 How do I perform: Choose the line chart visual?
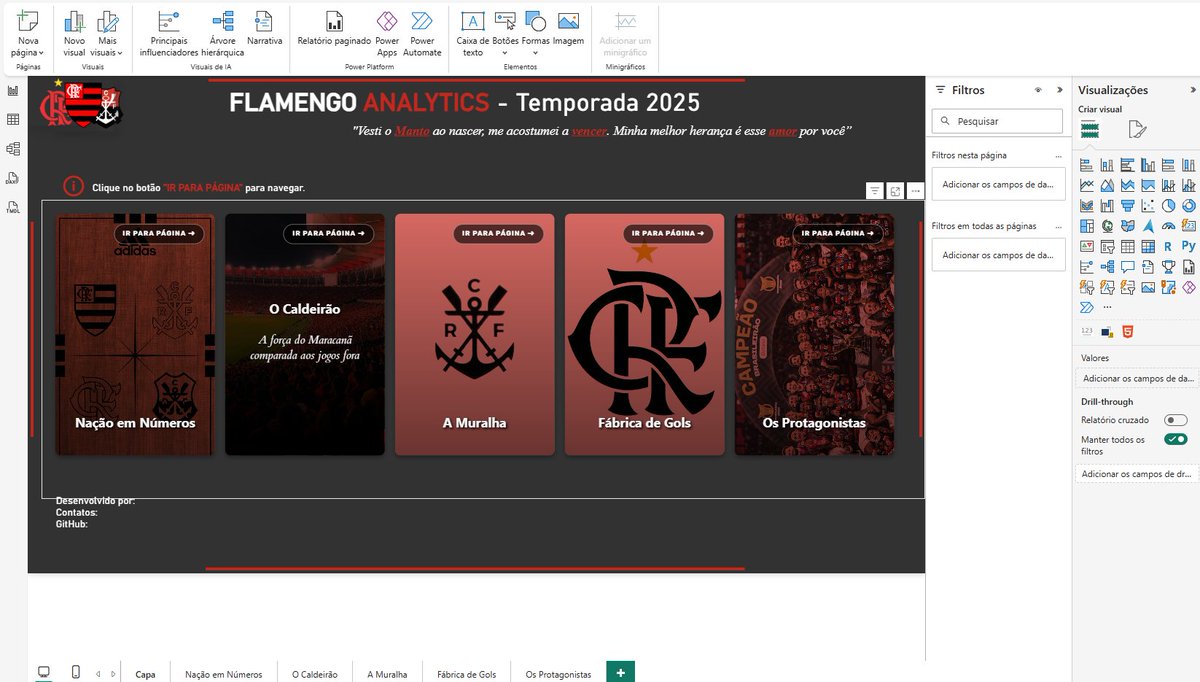(1087, 185)
